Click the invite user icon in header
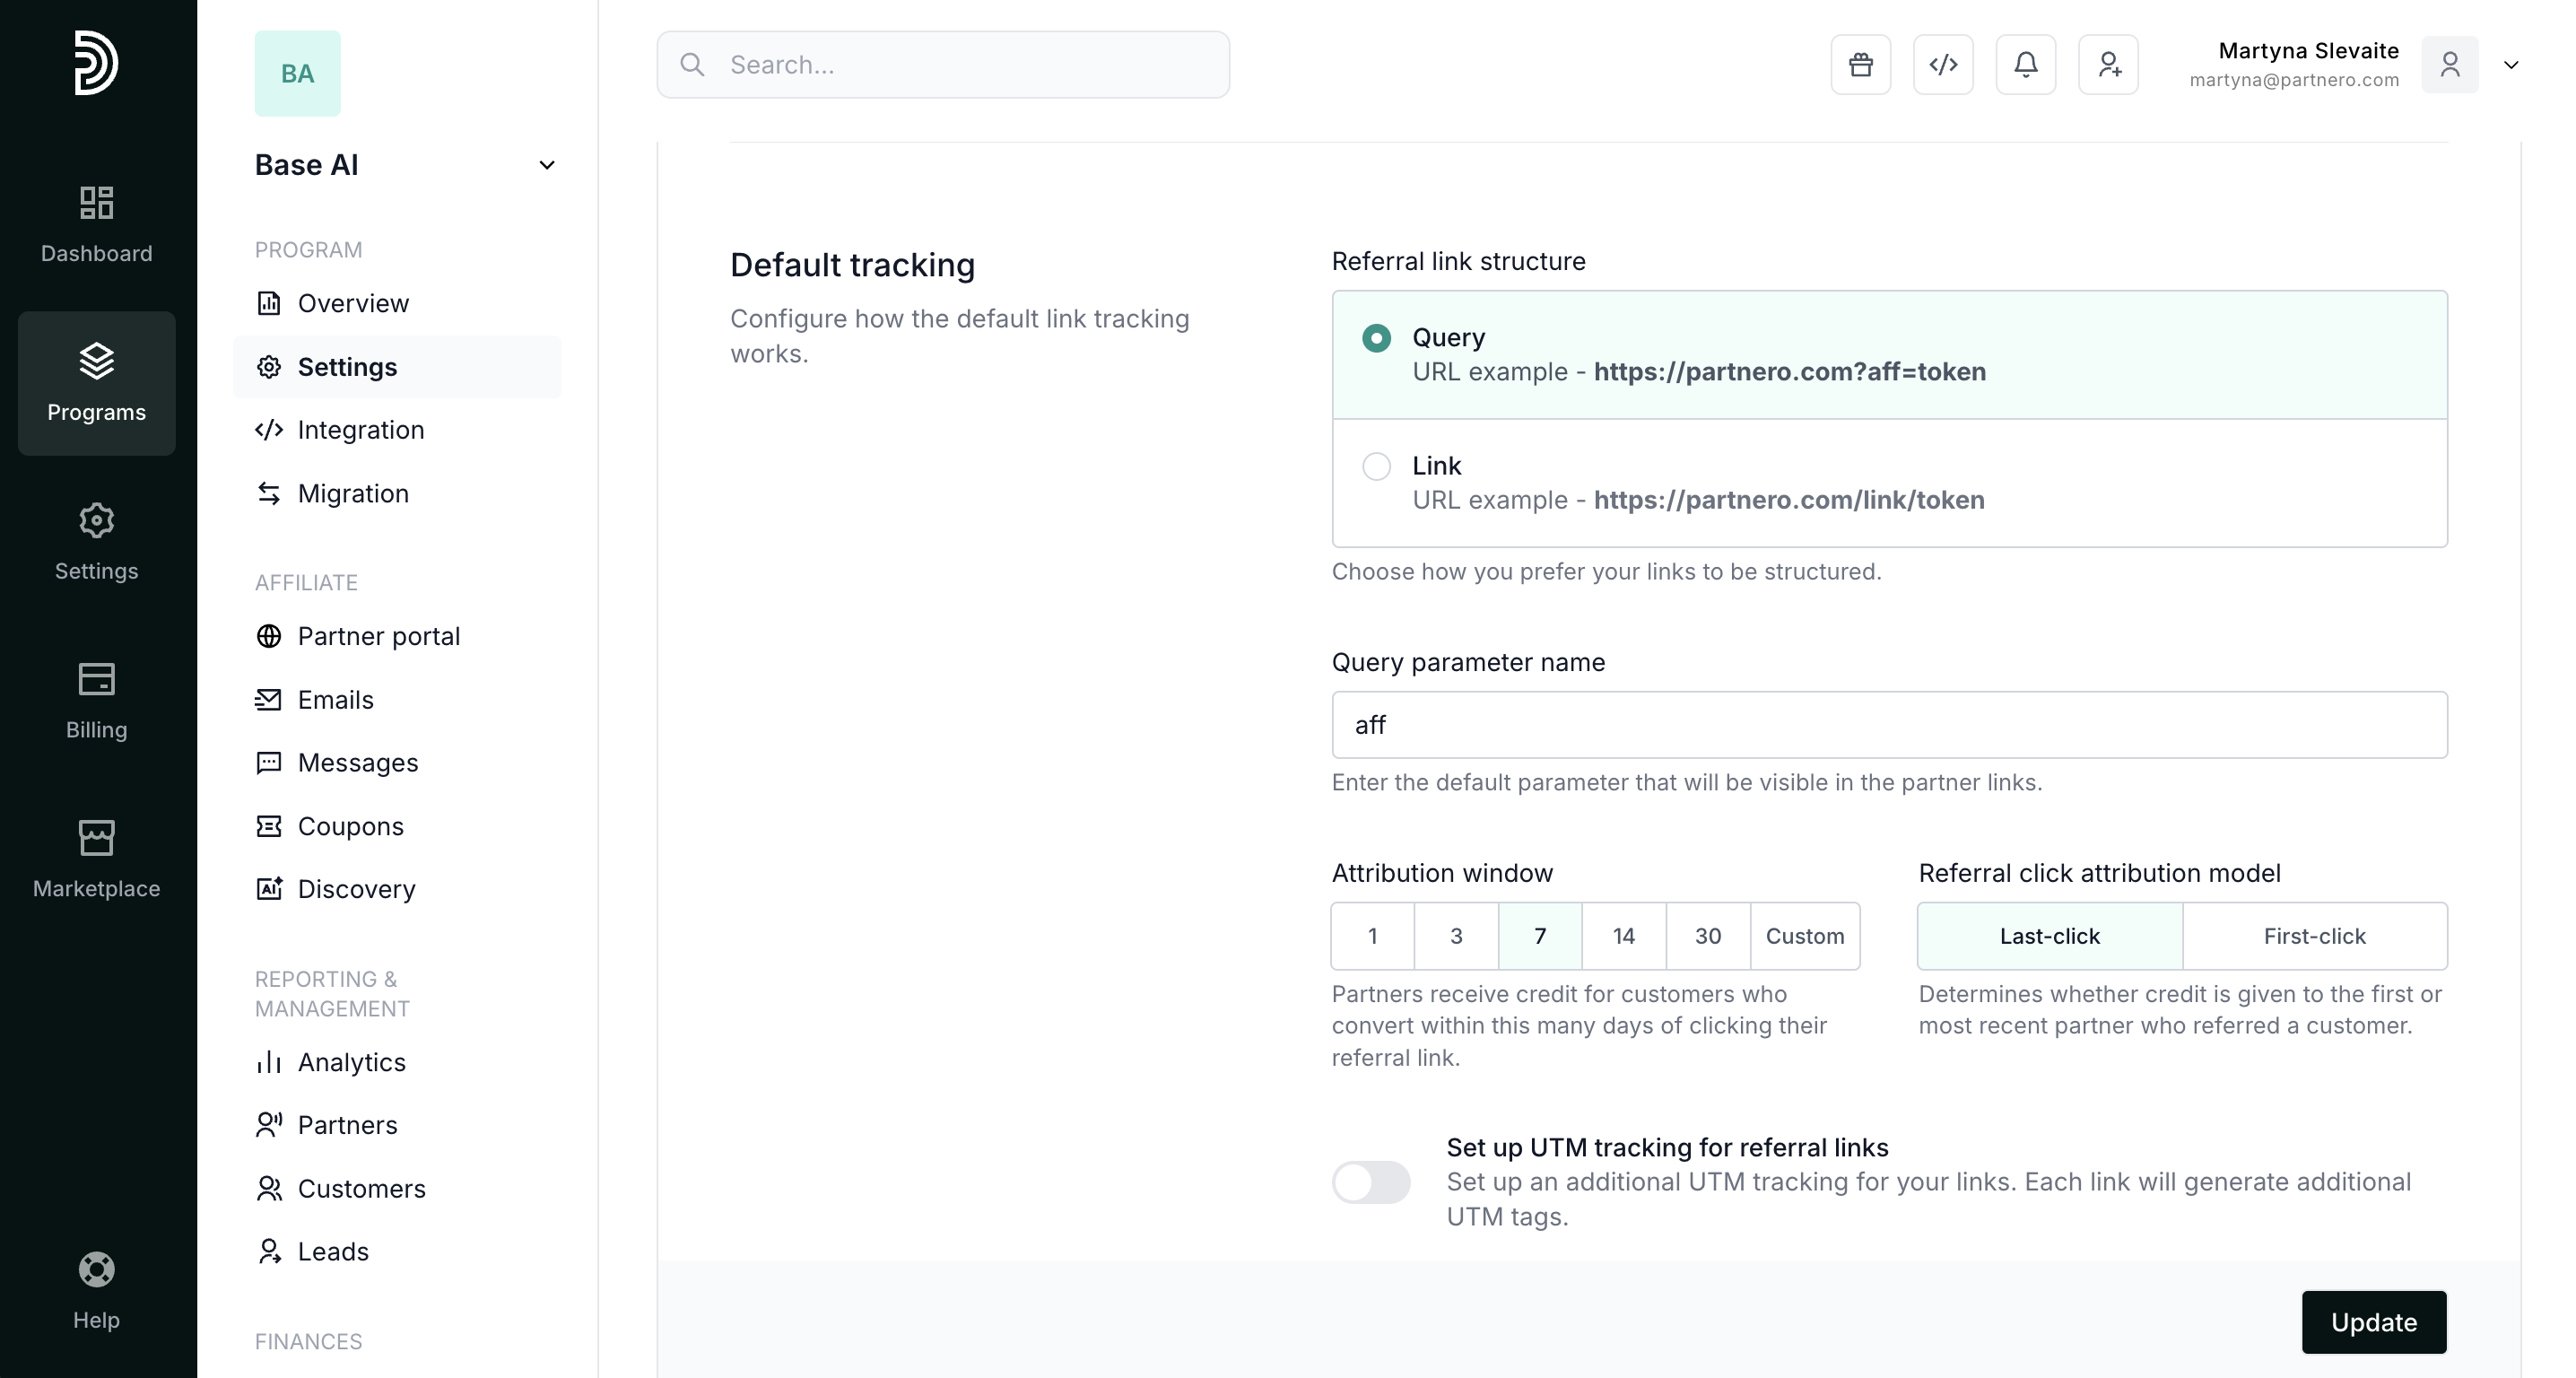 2108,65
